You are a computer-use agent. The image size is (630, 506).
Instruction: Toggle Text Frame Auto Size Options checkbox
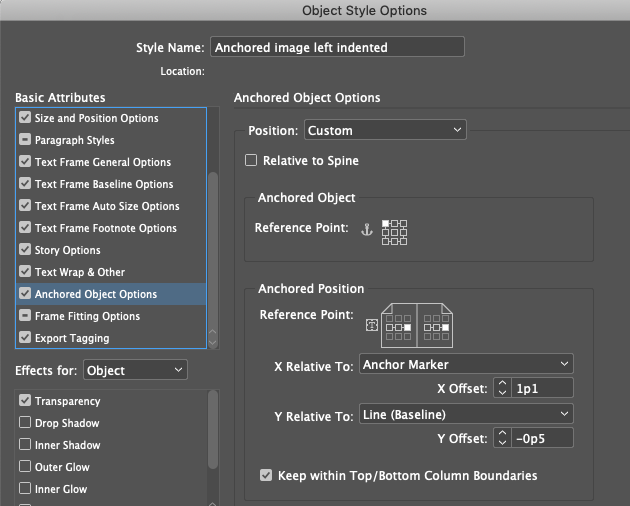point(25,205)
